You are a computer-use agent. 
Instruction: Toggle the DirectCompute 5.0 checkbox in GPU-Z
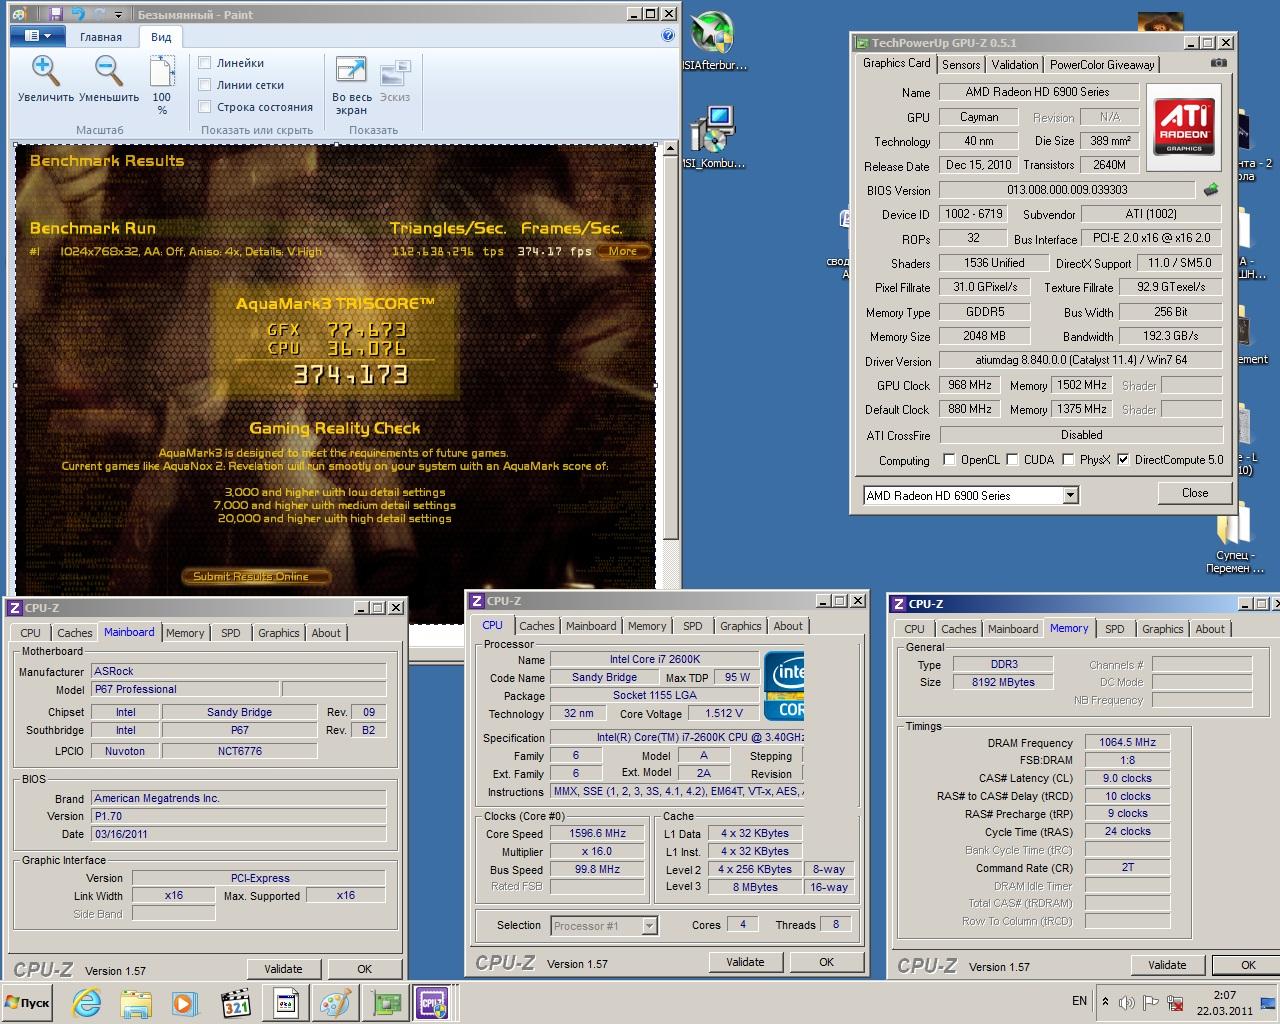(1123, 460)
